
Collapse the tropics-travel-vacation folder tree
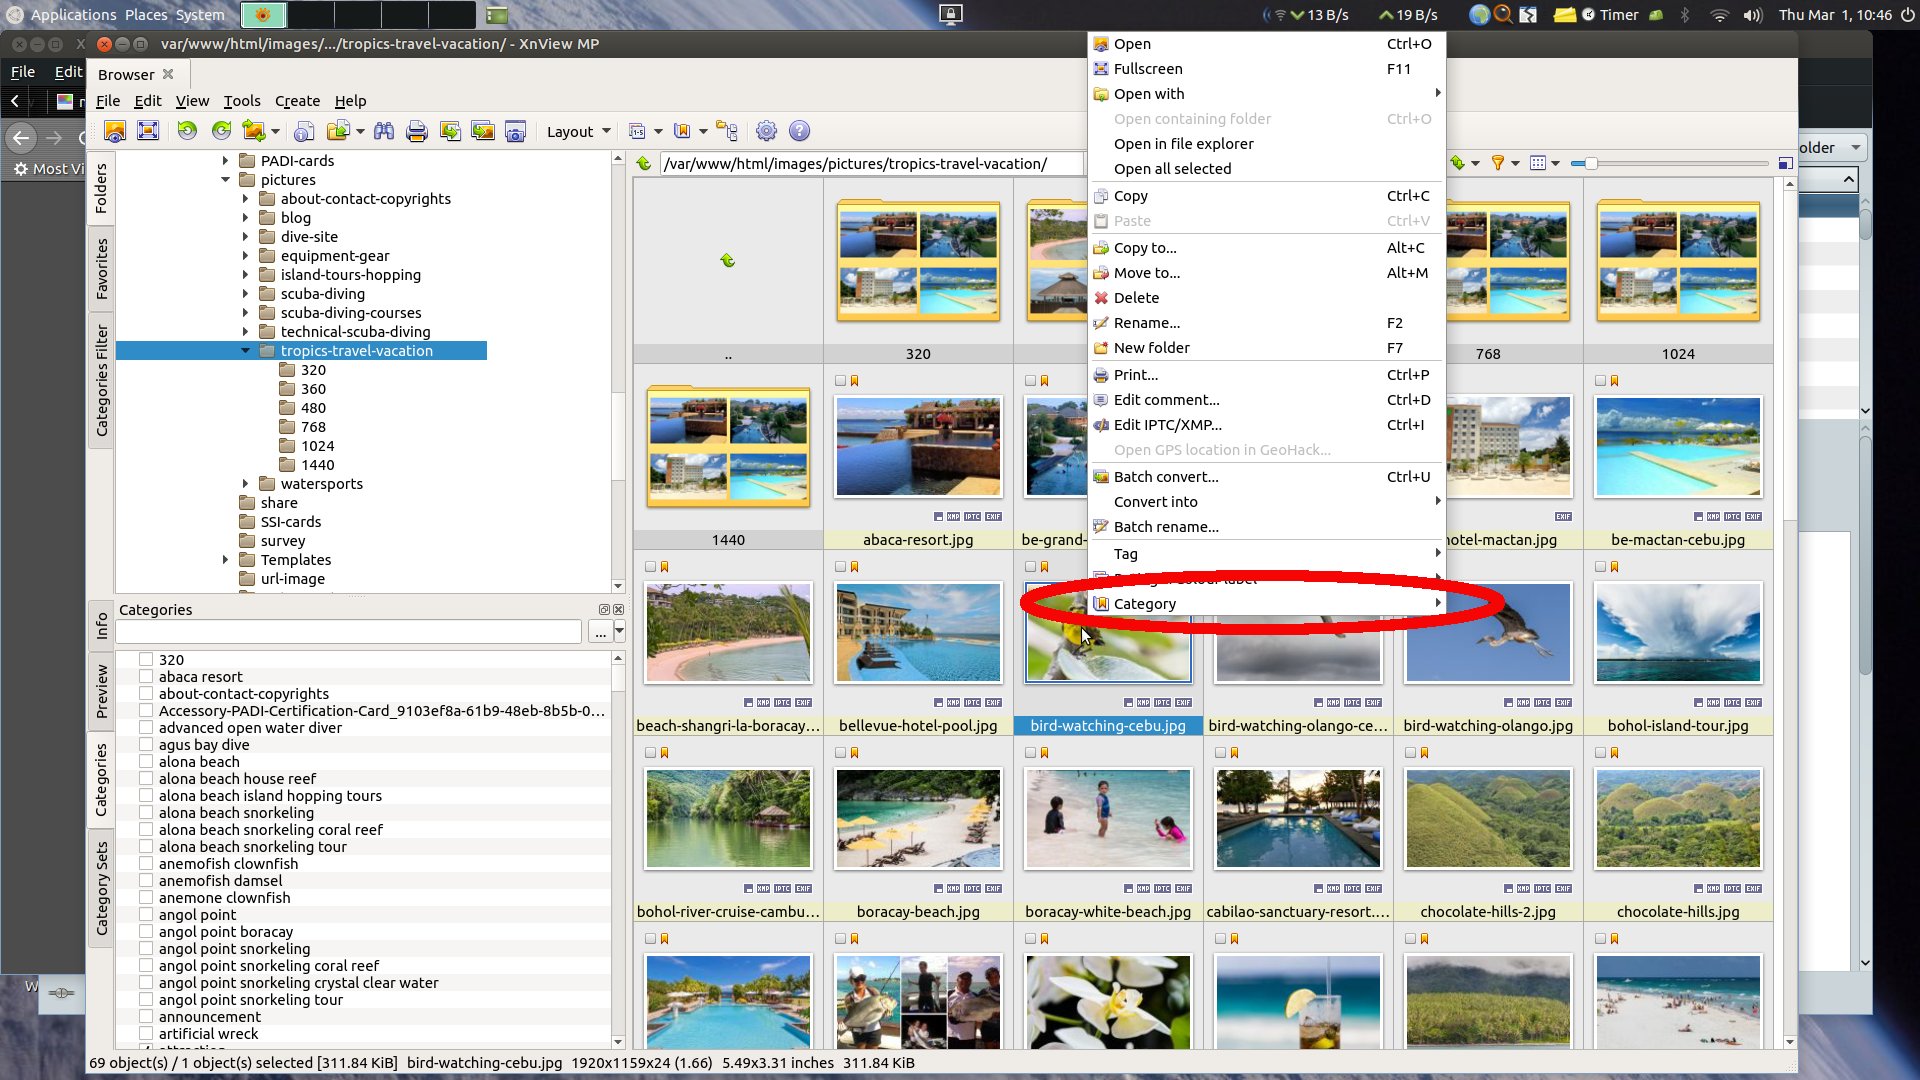[x=246, y=351]
